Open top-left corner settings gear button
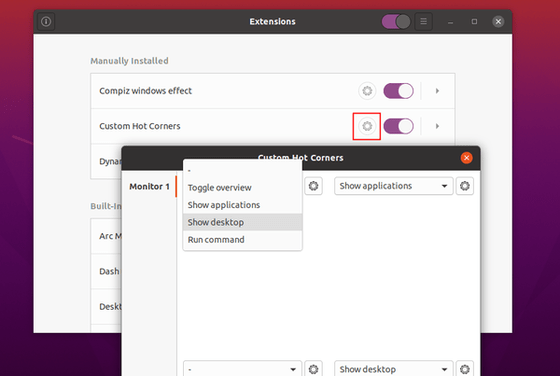Screen dimensions: 560x376 (x=313, y=186)
